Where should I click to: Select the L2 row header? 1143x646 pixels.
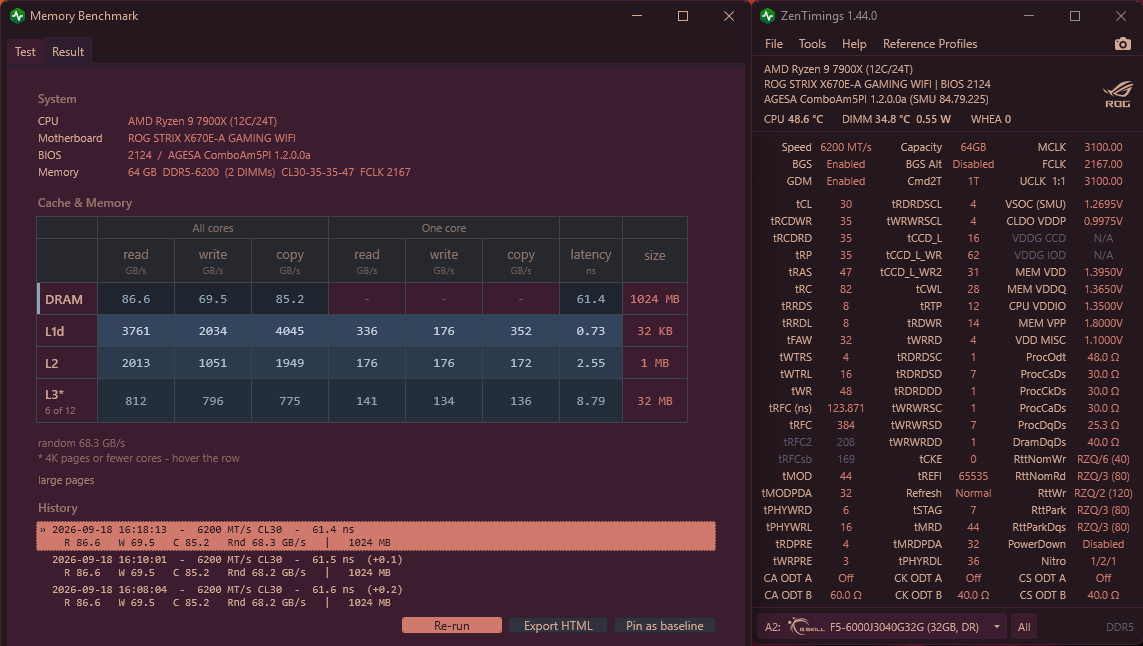67,363
